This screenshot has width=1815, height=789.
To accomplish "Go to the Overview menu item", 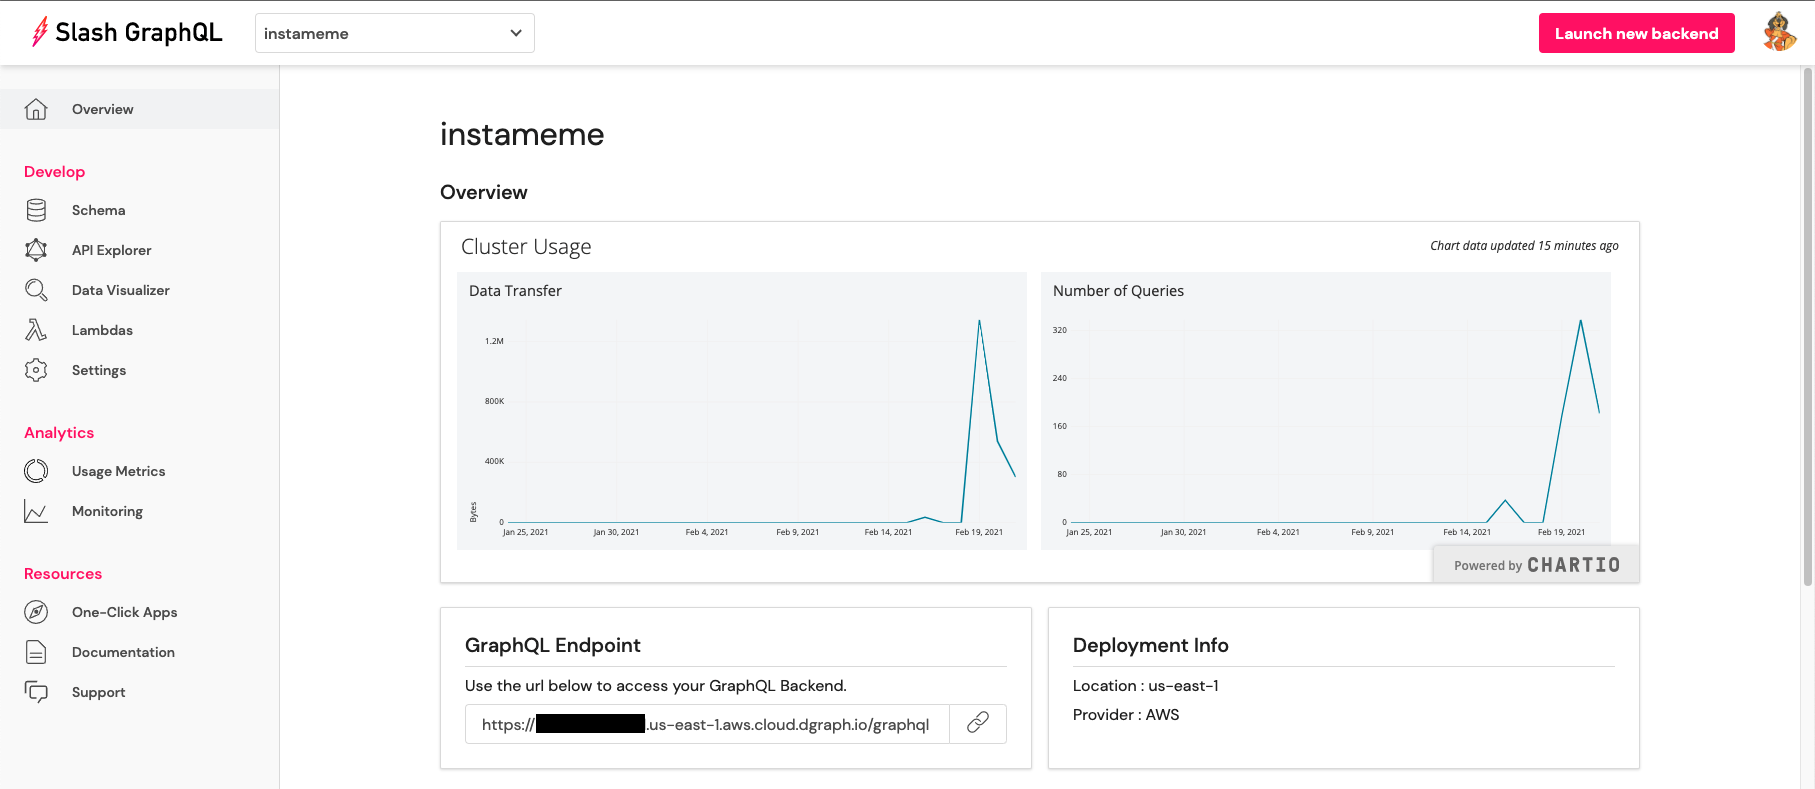I will [x=102, y=109].
